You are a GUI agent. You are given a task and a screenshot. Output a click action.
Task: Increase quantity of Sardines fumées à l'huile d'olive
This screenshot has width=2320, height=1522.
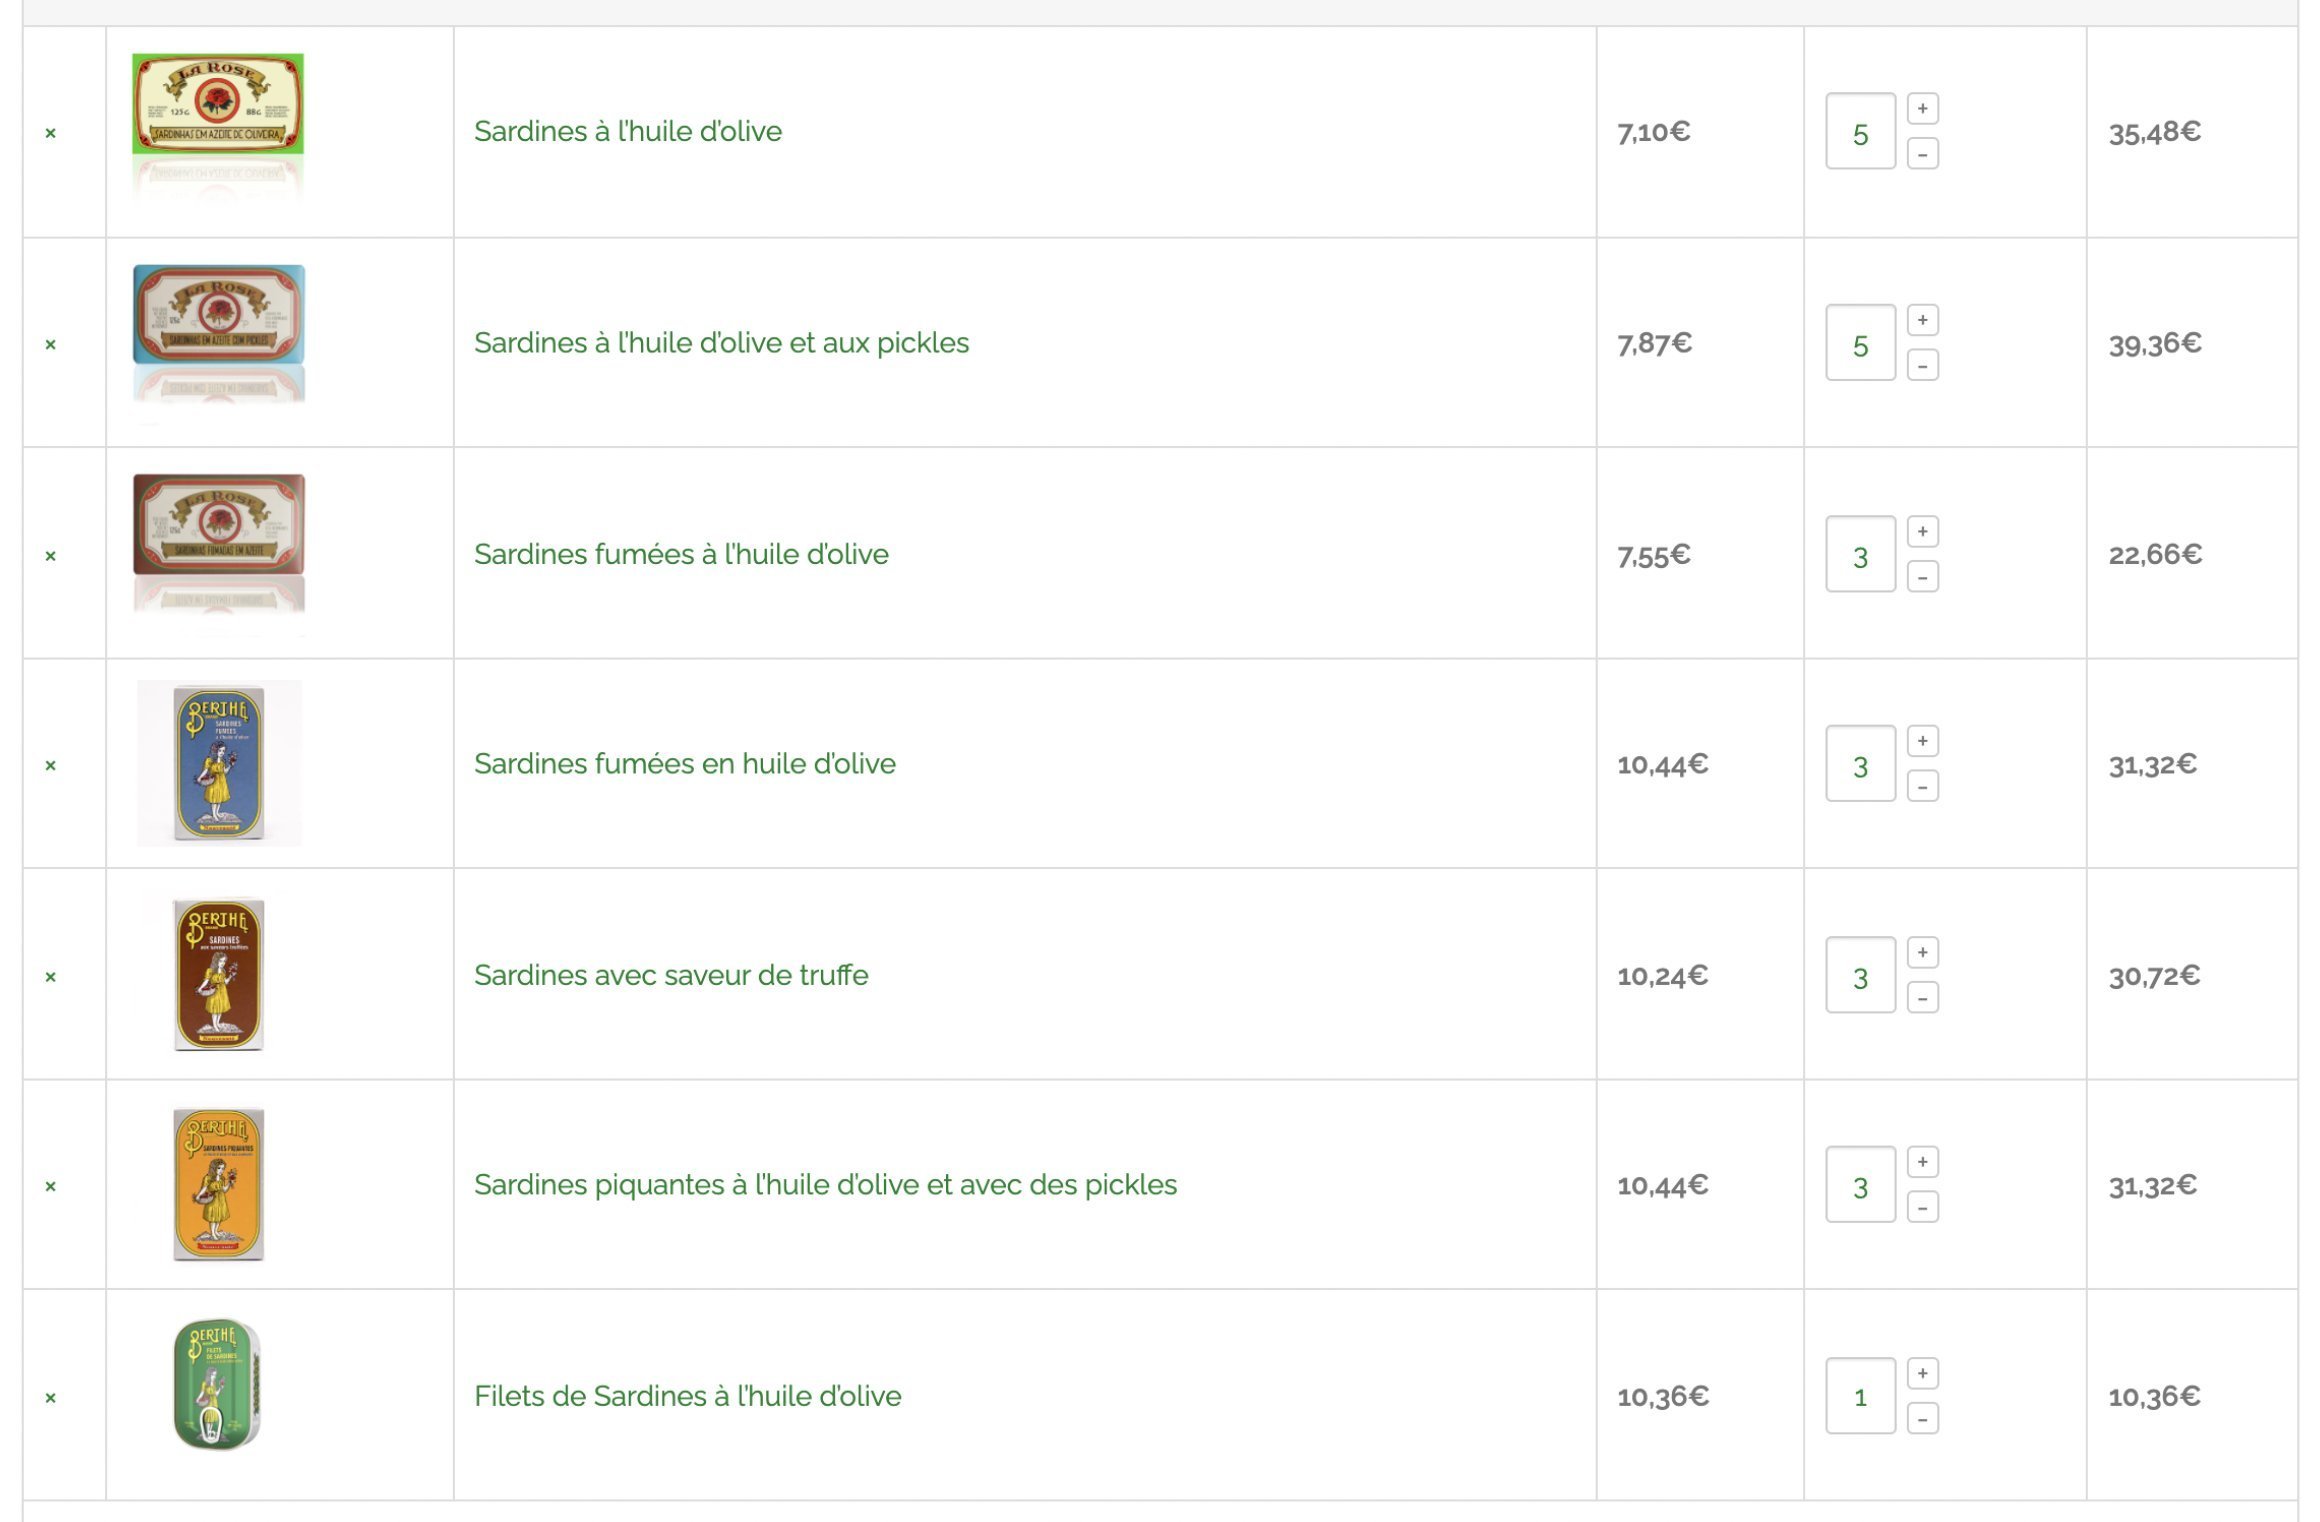click(1922, 532)
